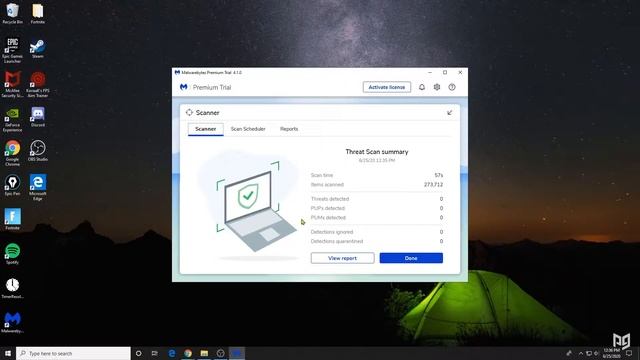Open the GeForce Experience desktop shortcut

(x=12, y=120)
